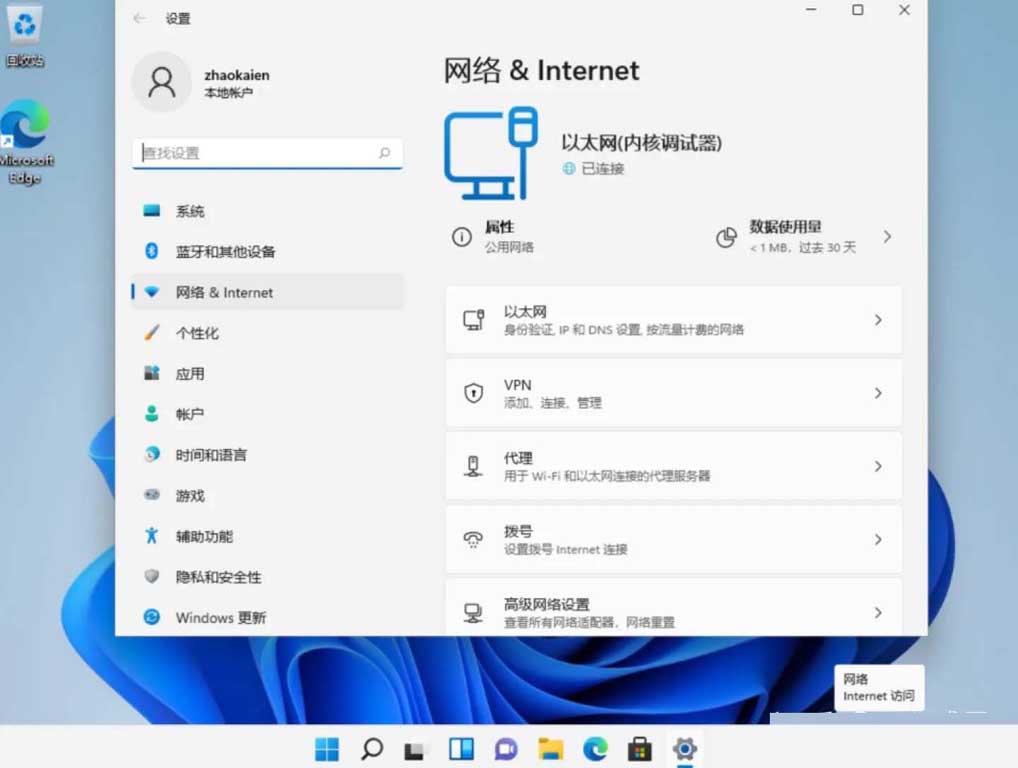The image size is (1018, 768).
Task: Open the 辅助功能 settings icon
Action: pos(151,536)
